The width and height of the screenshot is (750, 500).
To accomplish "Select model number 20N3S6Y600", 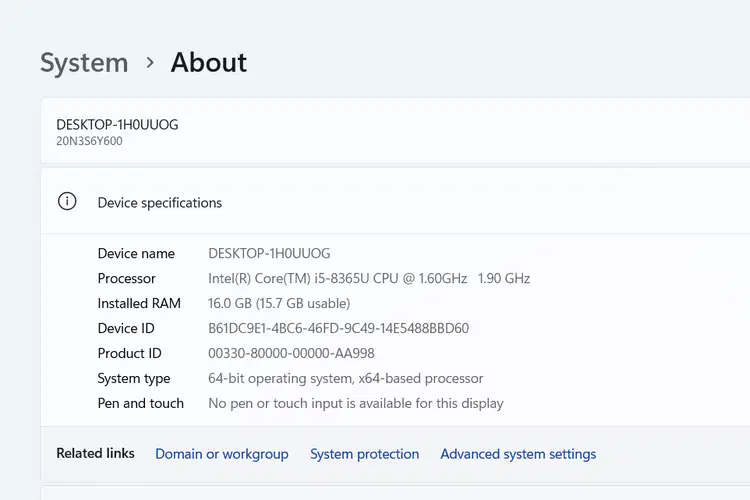I will 89,141.
